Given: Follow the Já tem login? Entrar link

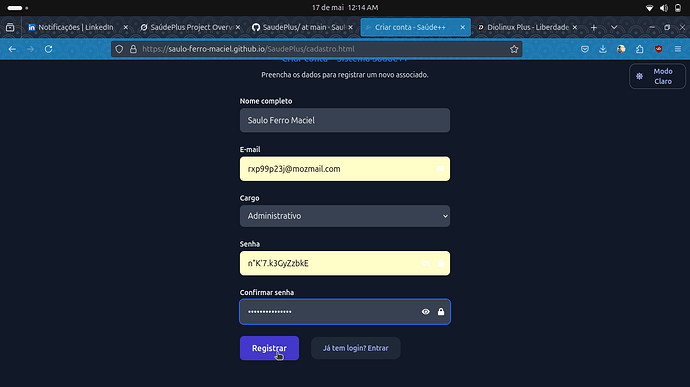Looking at the screenshot, I should (x=356, y=348).
